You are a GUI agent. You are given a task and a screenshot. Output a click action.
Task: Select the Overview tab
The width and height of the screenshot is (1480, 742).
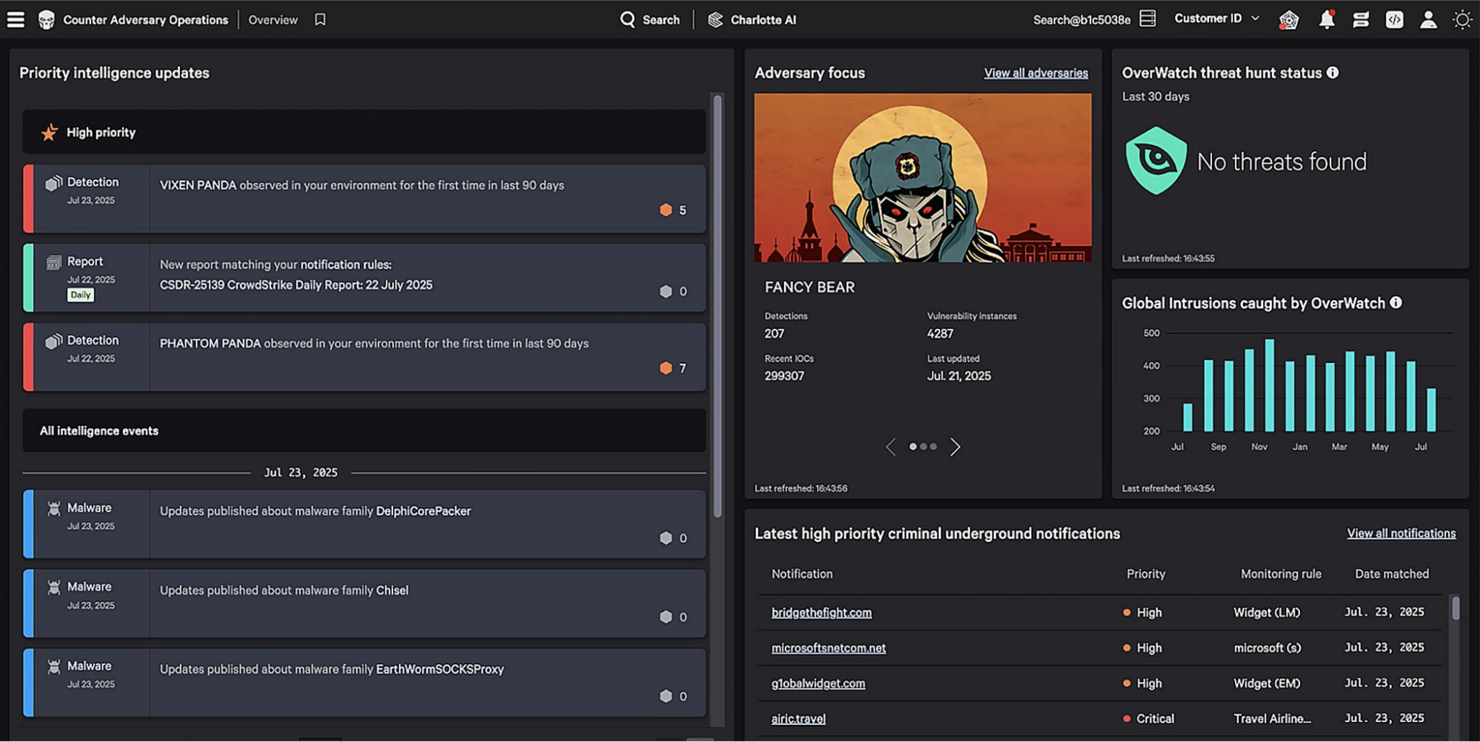pyautogui.click(x=273, y=19)
